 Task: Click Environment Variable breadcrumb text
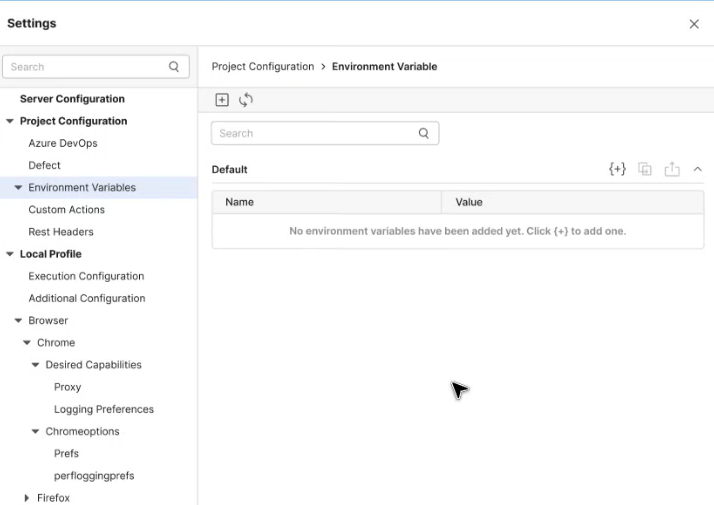click(384, 66)
